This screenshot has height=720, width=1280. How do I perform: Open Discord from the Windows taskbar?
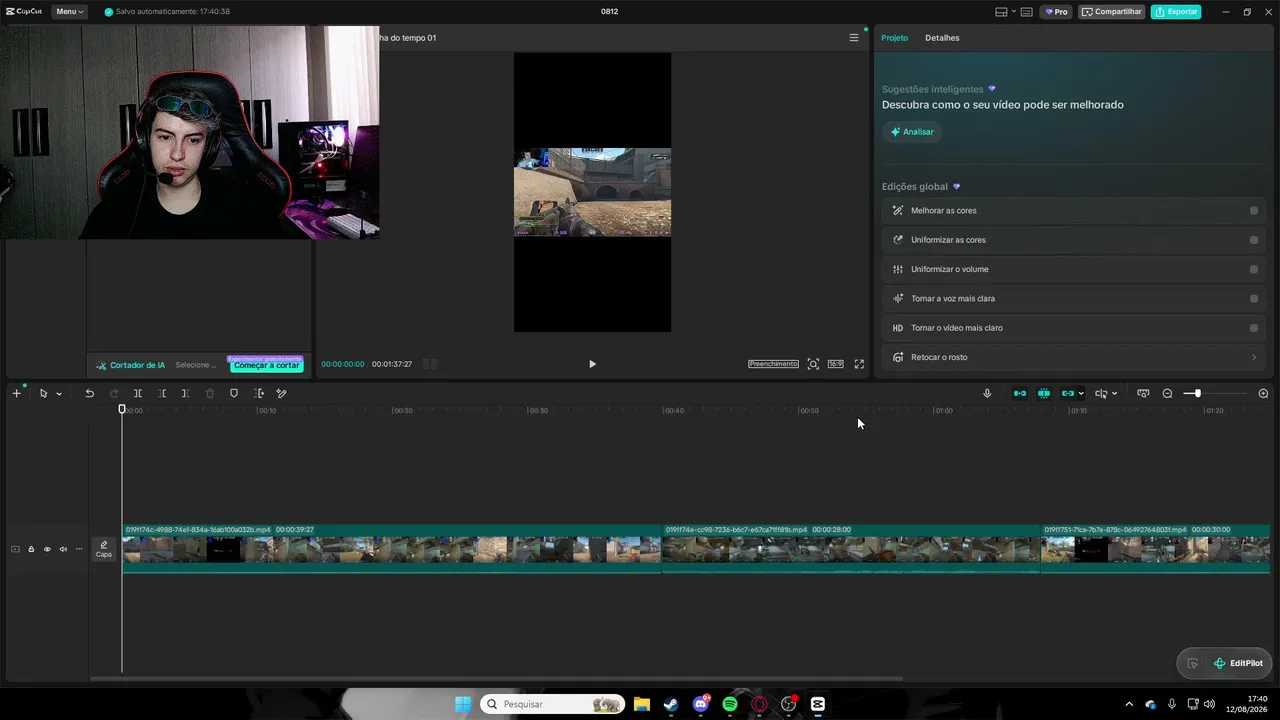point(701,704)
